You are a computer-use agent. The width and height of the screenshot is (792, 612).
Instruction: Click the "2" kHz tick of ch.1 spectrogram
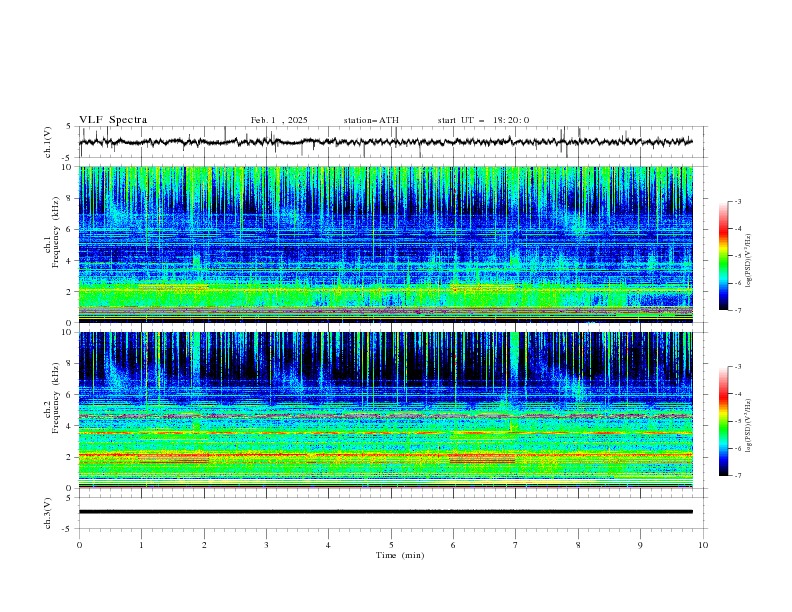click(x=71, y=292)
